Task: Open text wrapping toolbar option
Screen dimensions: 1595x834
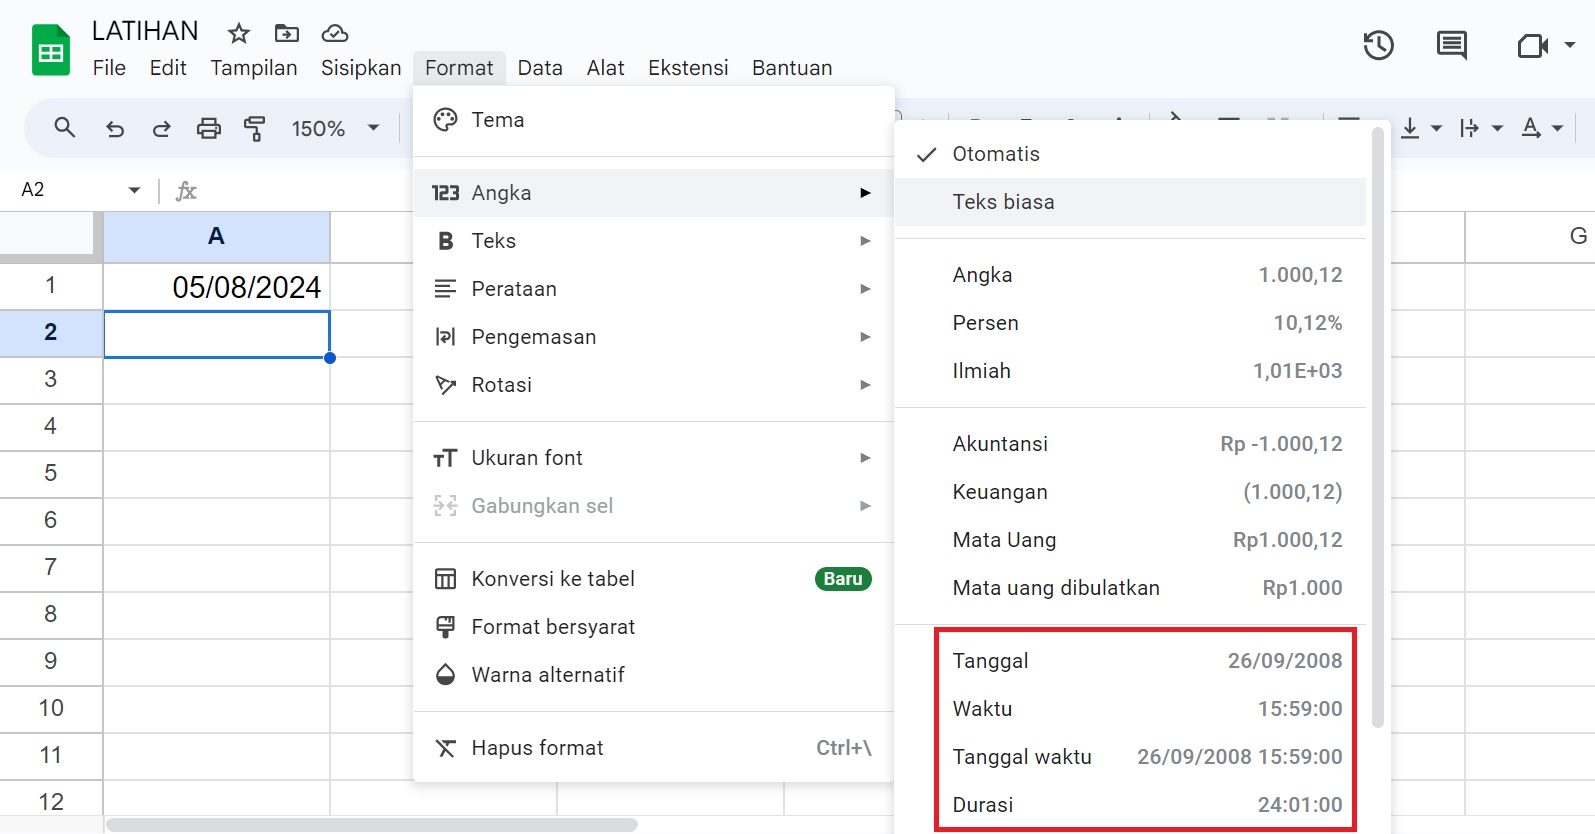Action: point(1469,128)
